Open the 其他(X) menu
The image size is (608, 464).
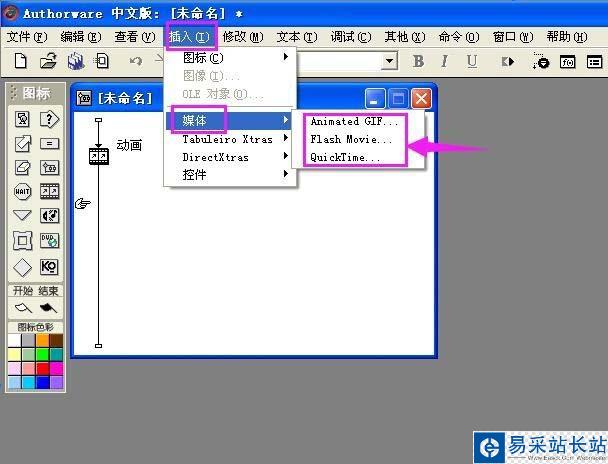[x=405, y=37]
